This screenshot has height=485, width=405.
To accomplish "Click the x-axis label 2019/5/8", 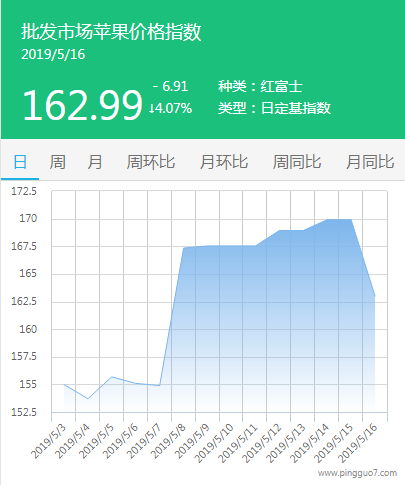I will pos(168,440).
